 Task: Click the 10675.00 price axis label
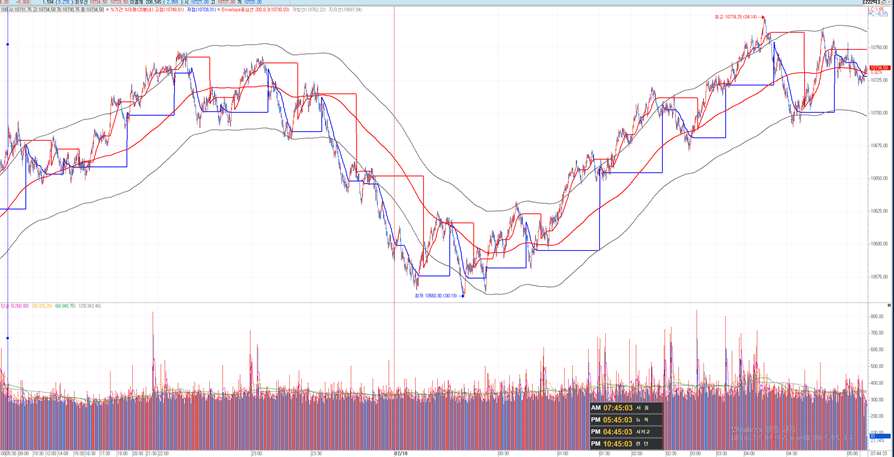click(x=879, y=145)
